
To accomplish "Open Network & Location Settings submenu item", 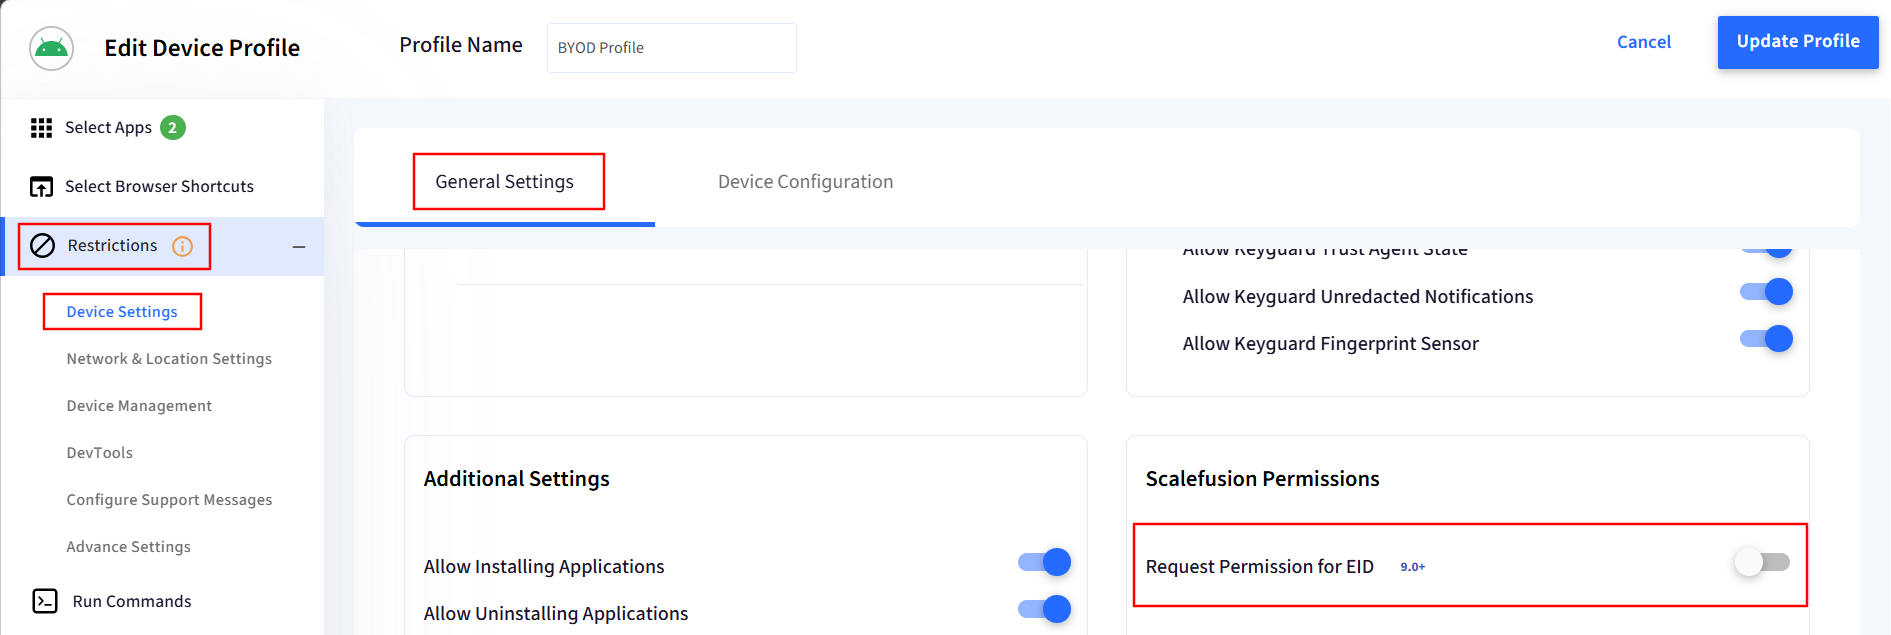I will (169, 359).
